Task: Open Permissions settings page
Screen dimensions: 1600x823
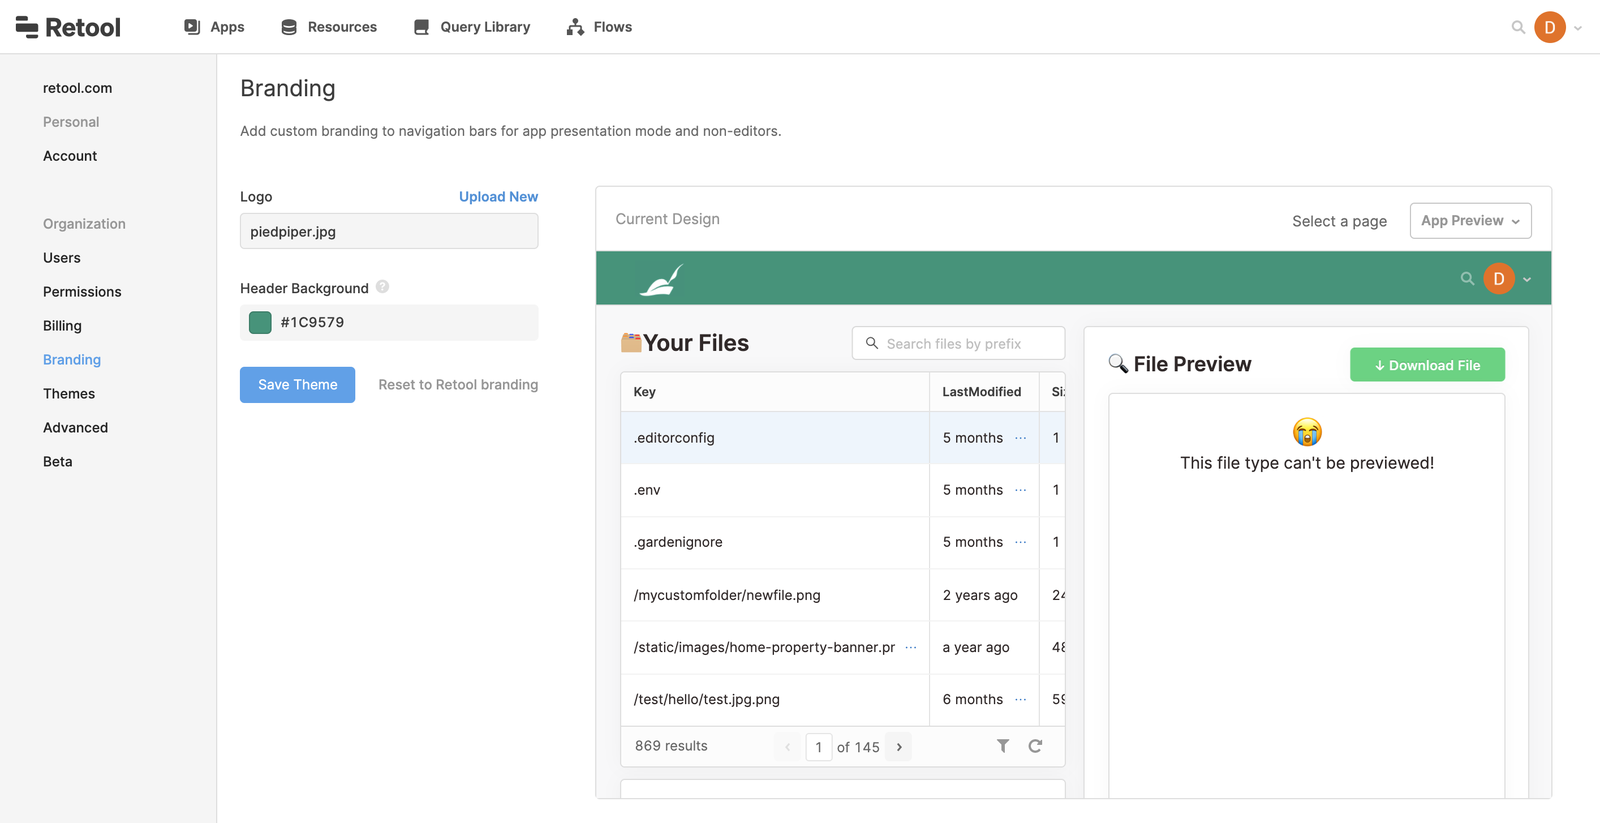Action: 82,292
